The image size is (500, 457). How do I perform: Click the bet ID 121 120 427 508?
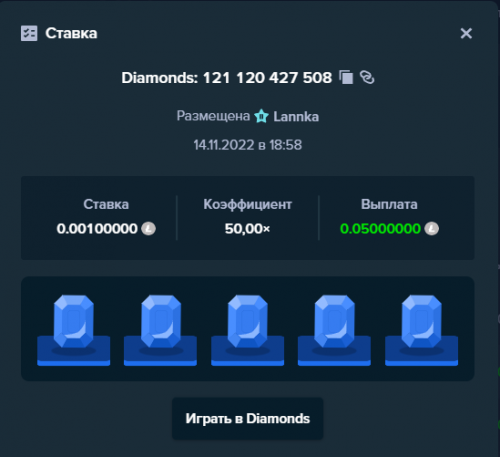click(x=267, y=78)
